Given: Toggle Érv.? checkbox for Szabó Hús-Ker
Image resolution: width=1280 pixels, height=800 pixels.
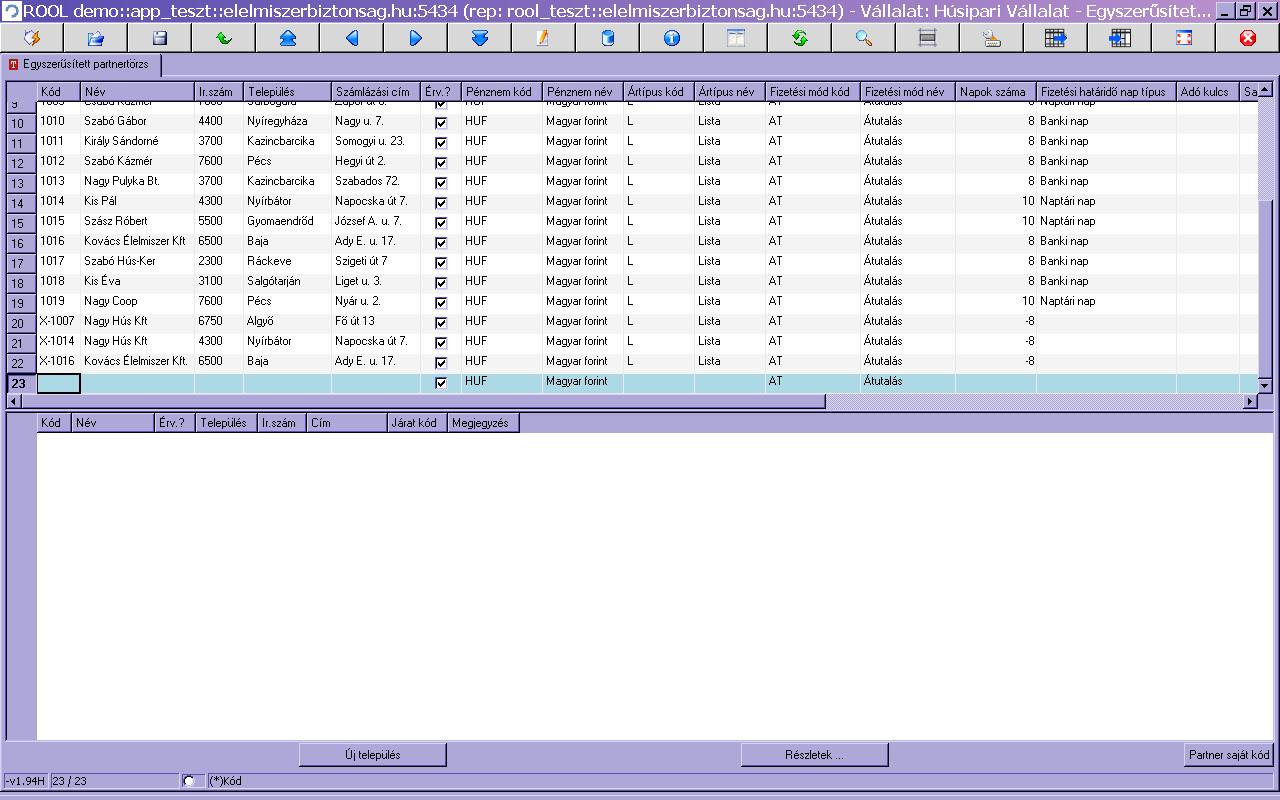Looking at the screenshot, I should pyautogui.click(x=441, y=262).
